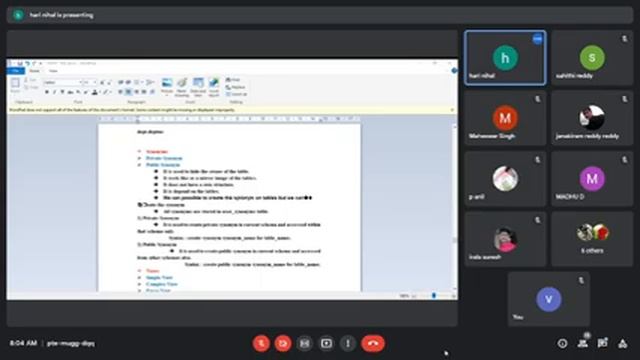Insert a Picture from the ribbon
Screen dimensions: 640x360
coord(167,87)
